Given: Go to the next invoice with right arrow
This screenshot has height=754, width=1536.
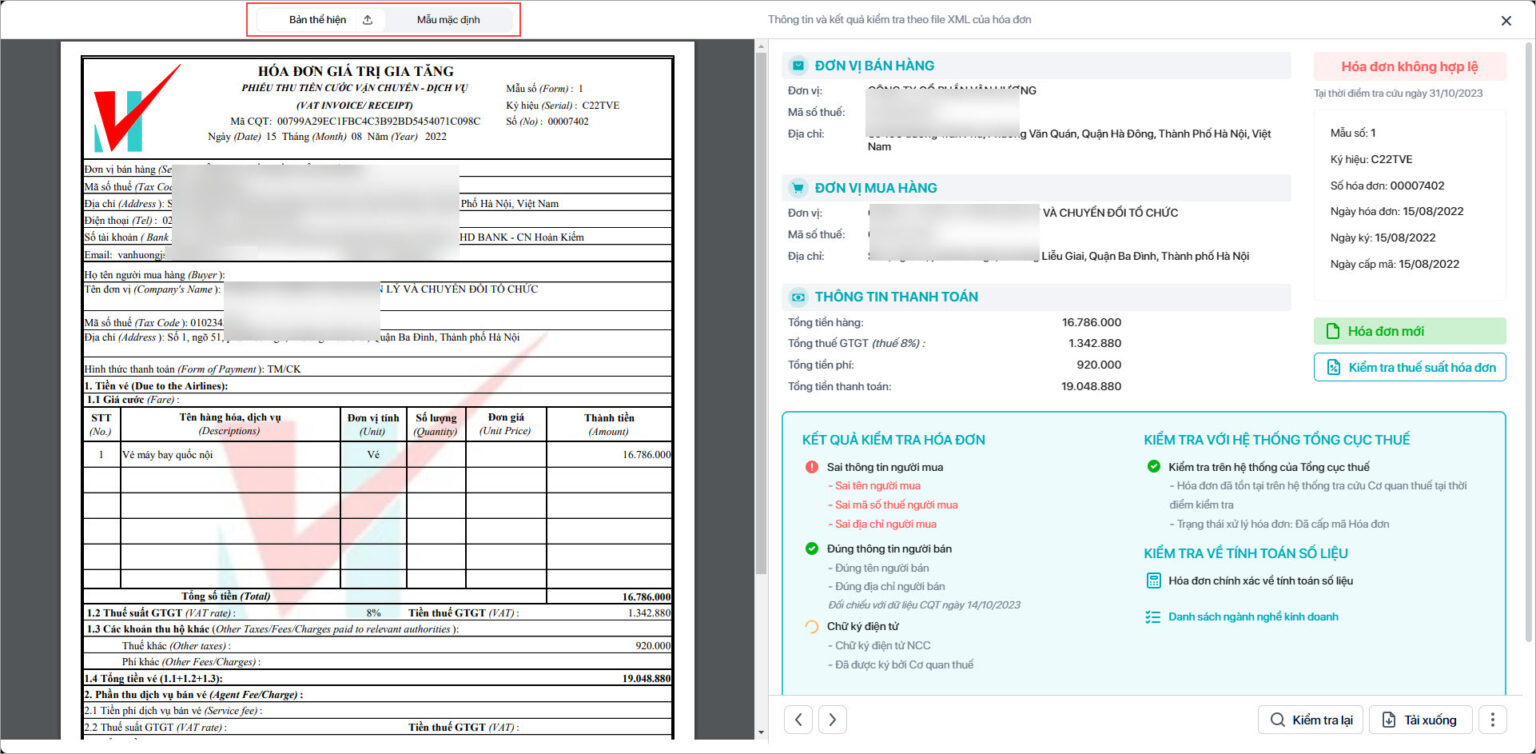Looking at the screenshot, I should tap(833, 719).
